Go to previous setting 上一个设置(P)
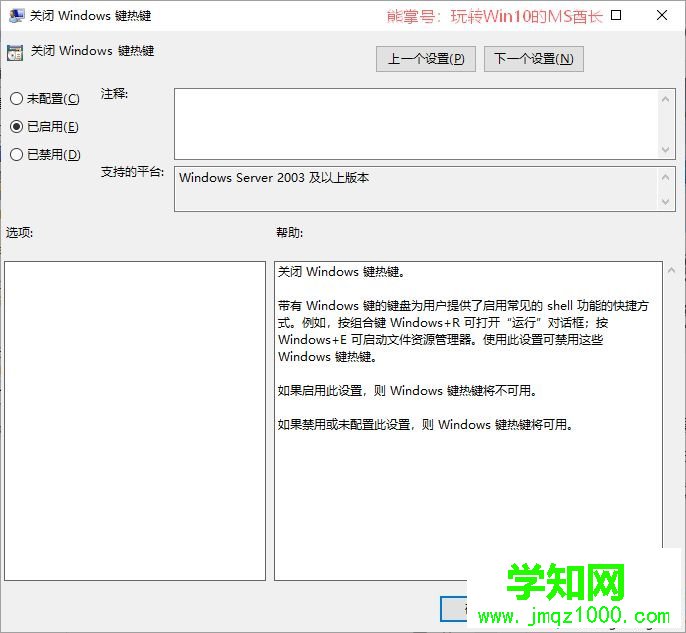 click(426, 59)
